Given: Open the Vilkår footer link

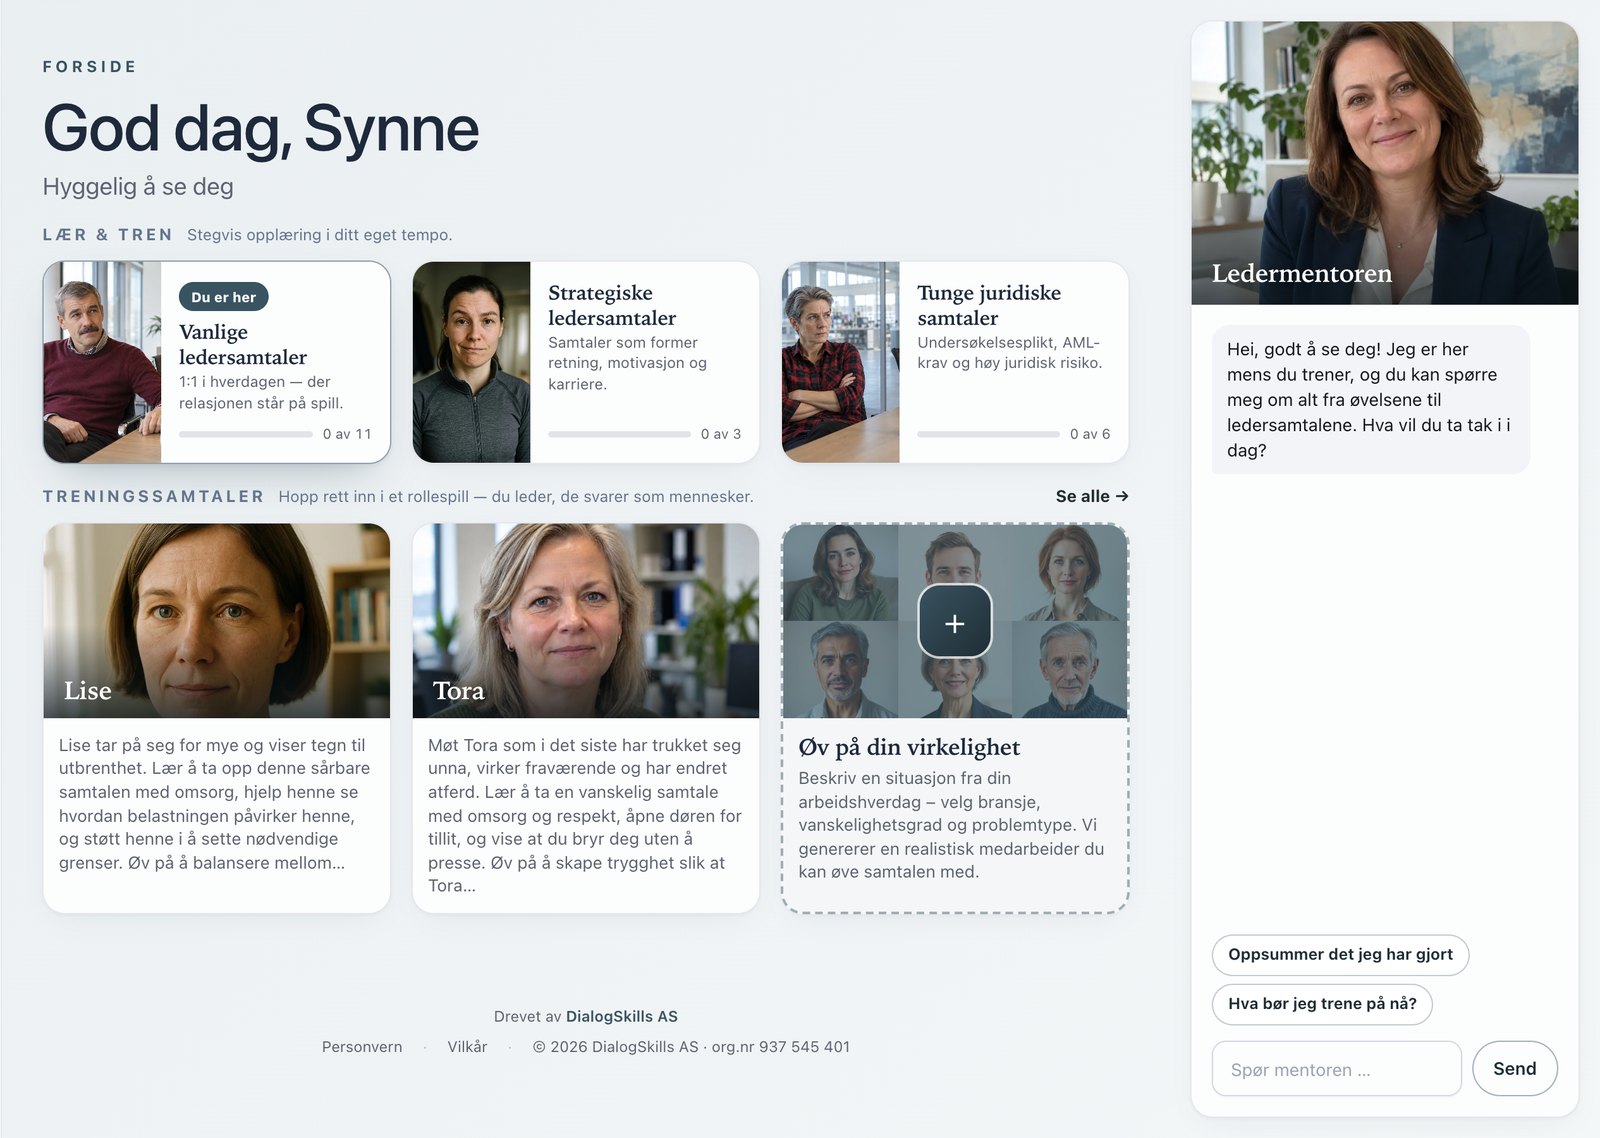Looking at the screenshot, I should click(x=467, y=1047).
